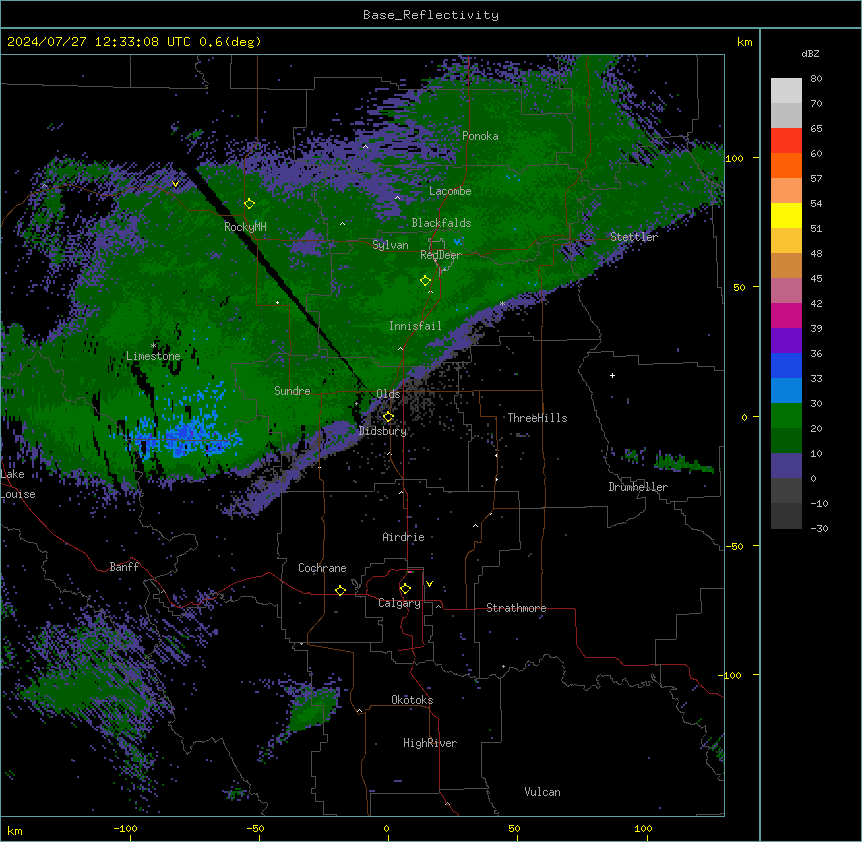The image size is (862, 842).
Task: Click the Limestone label
Action: click(x=153, y=356)
